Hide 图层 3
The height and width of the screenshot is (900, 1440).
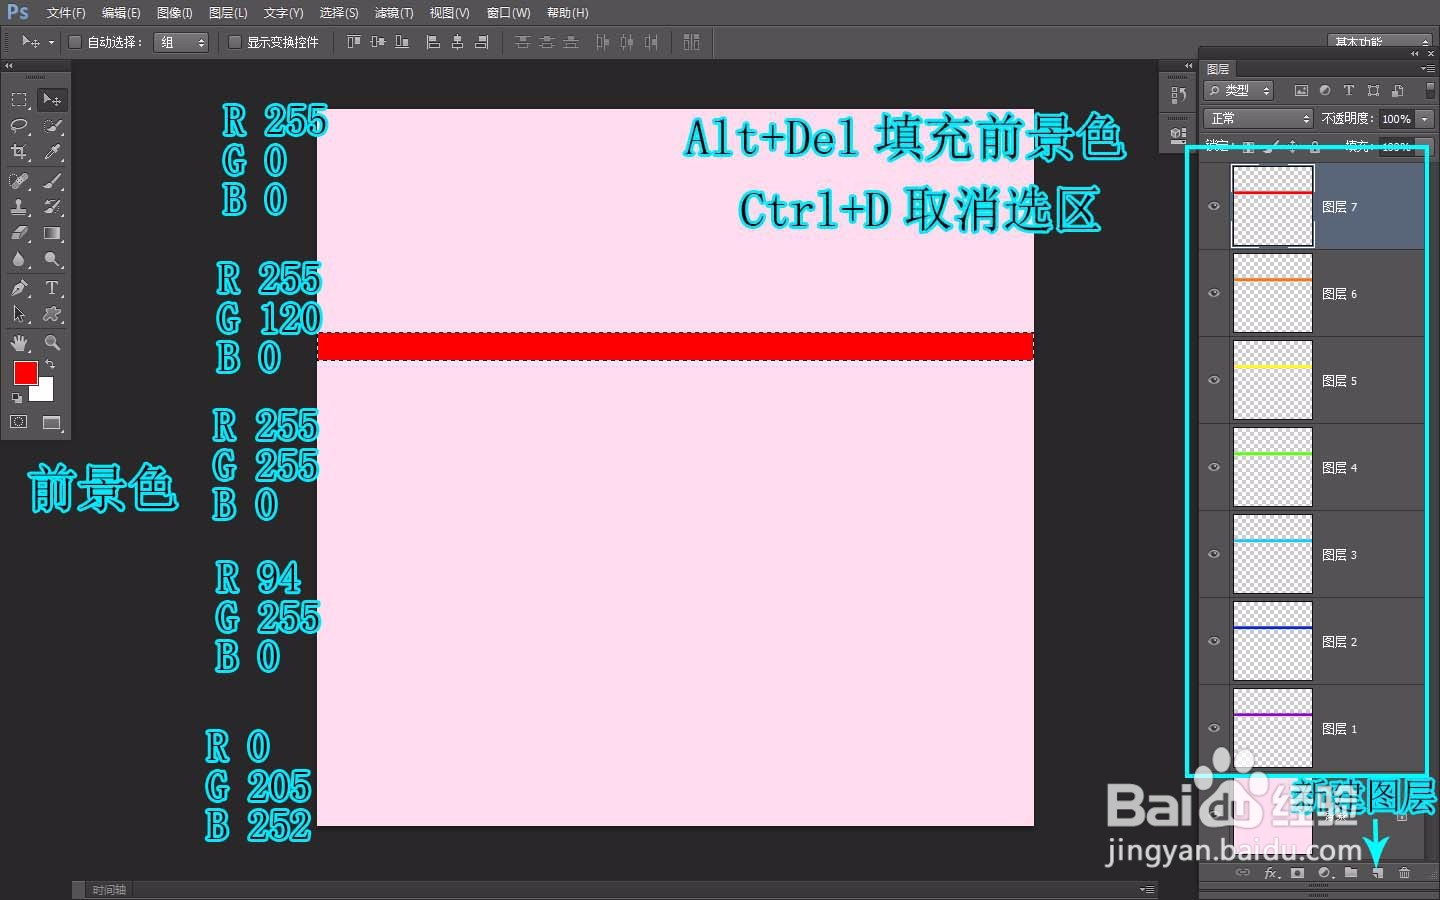coord(1213,554)
